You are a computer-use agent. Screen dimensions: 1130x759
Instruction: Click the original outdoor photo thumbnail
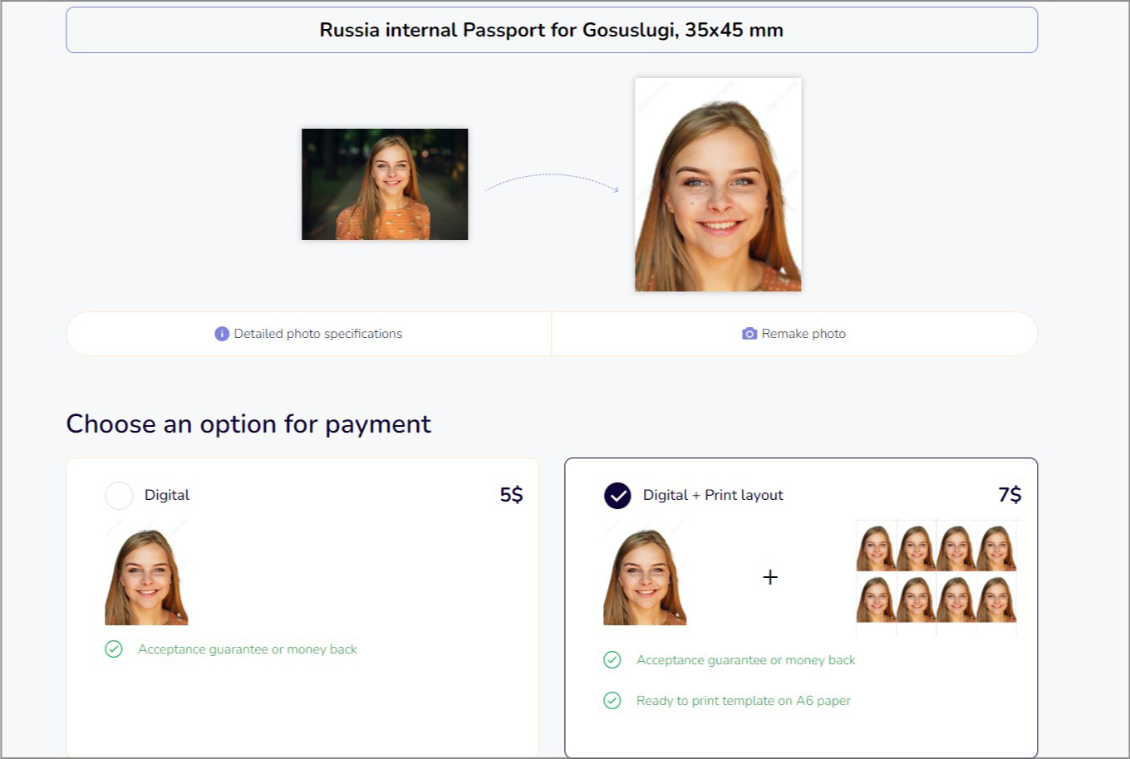point(385,184)
